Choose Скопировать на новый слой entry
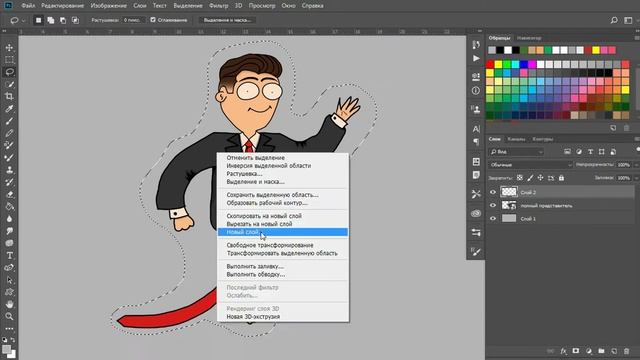640x360 pixels. [282, 216]
